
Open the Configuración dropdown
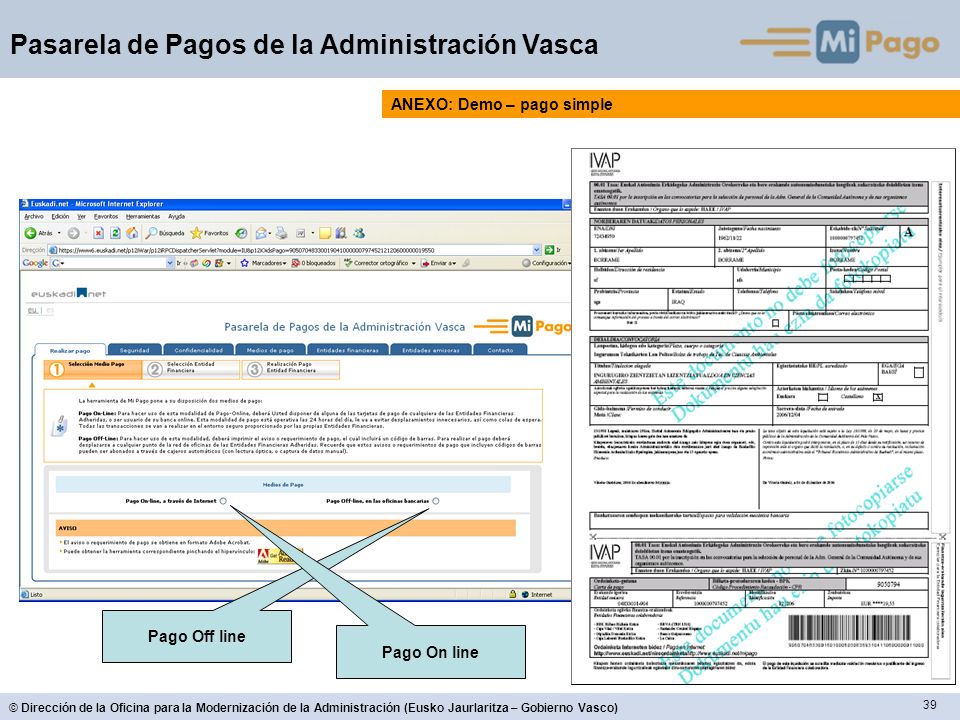569,263
